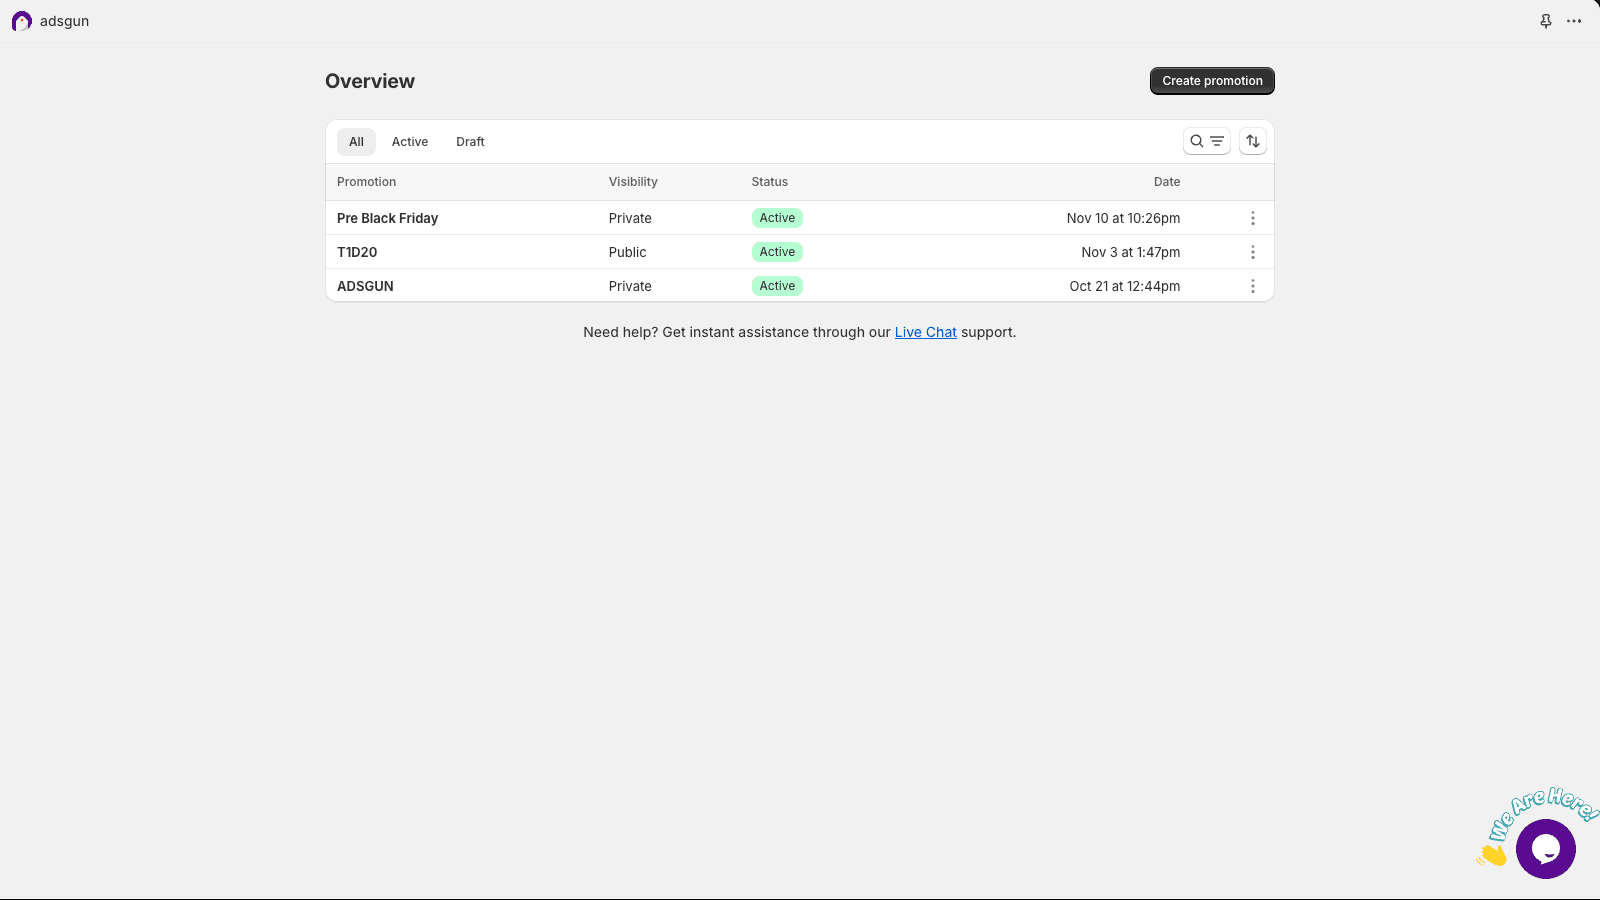The width and height of the screenshot is (1600, 900).
Task: Select the All tab
Action: (x=356, y=142)
